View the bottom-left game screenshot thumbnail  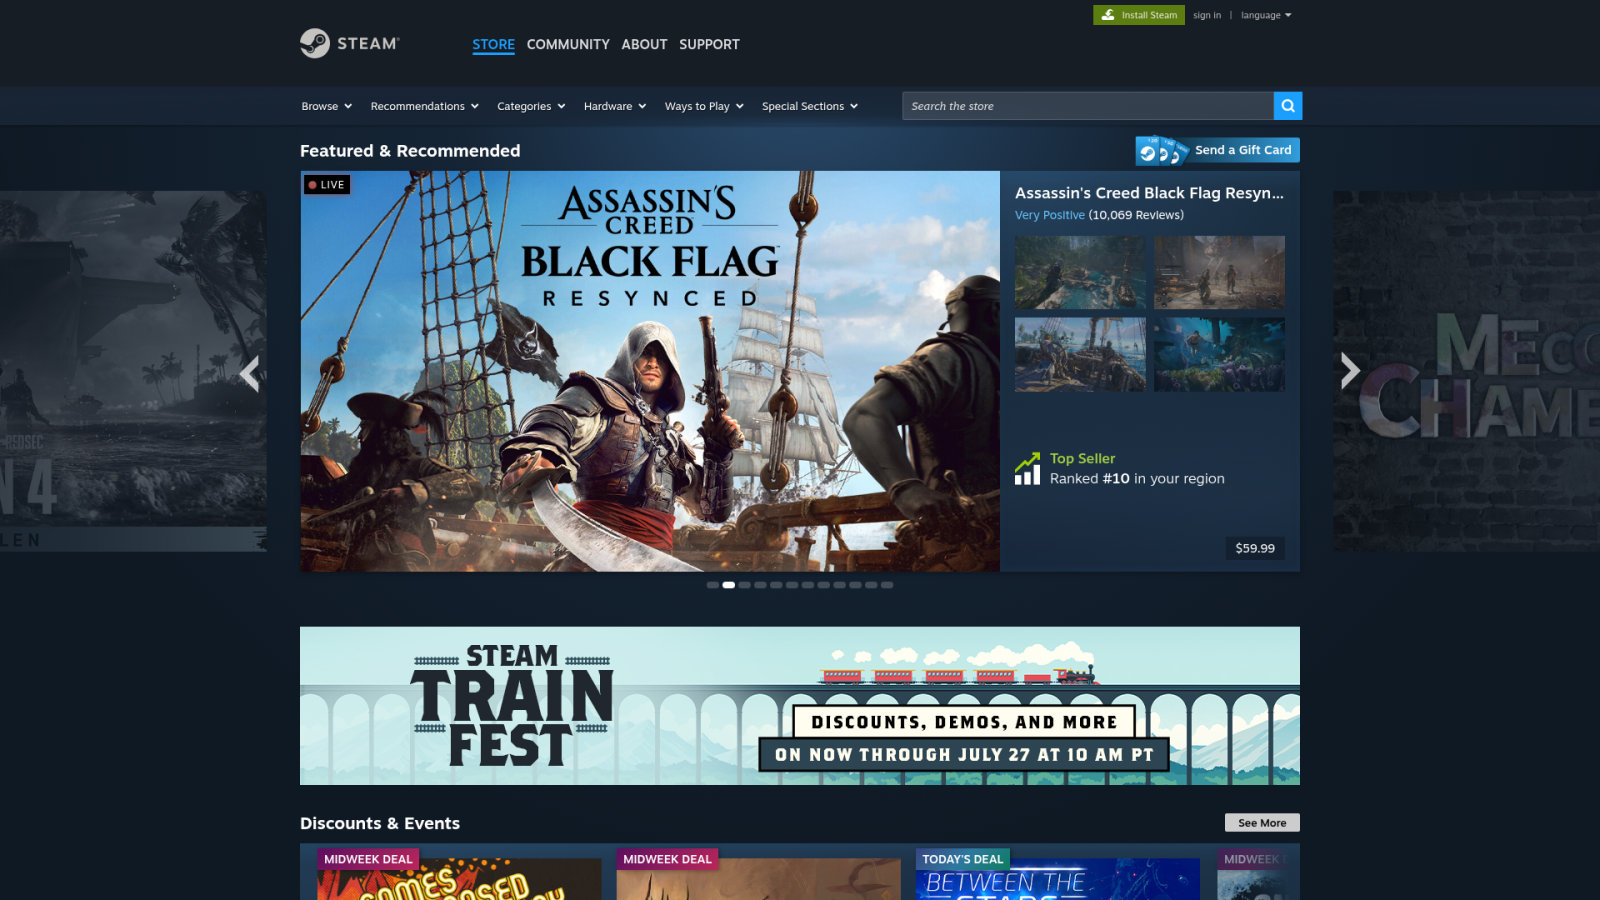(x=1080, y=354)
